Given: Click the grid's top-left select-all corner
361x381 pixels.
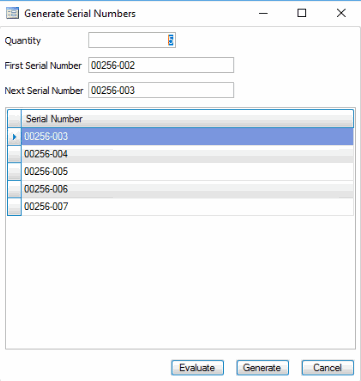Looking at the screenshot, I should coord(14,119).
